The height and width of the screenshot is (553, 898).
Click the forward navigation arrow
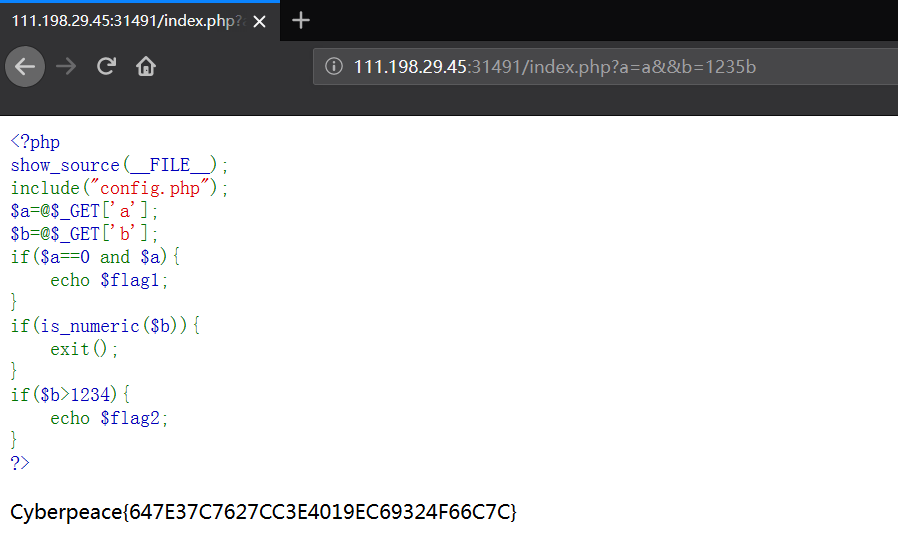pos(66,67)
